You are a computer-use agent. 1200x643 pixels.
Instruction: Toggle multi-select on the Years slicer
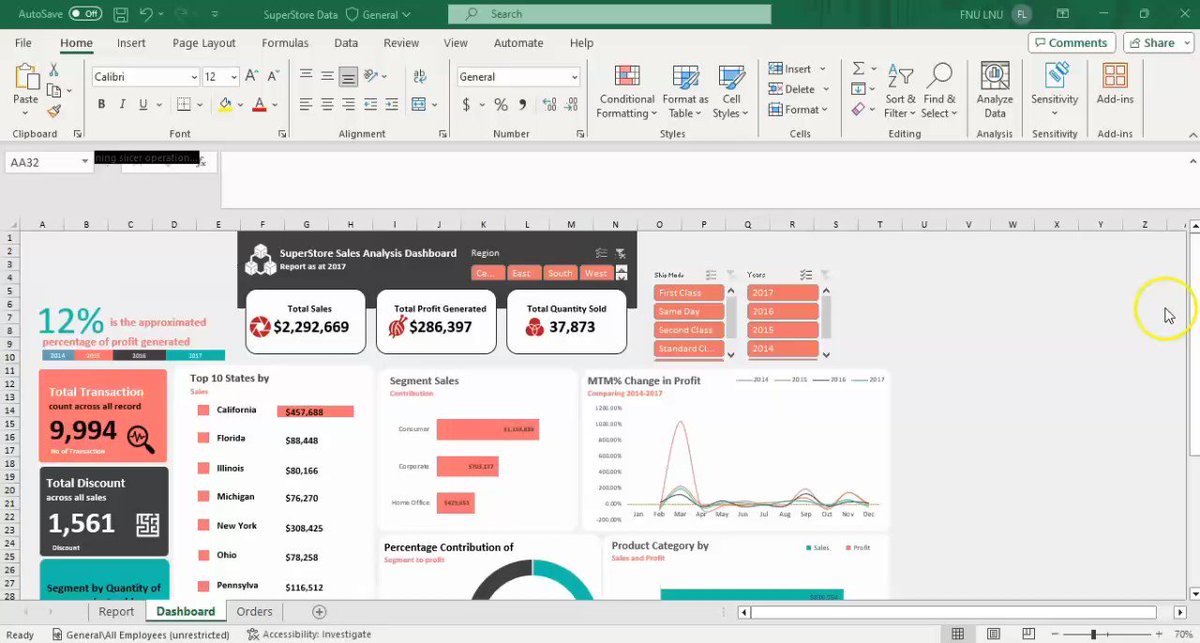click(x=806, y=275)
